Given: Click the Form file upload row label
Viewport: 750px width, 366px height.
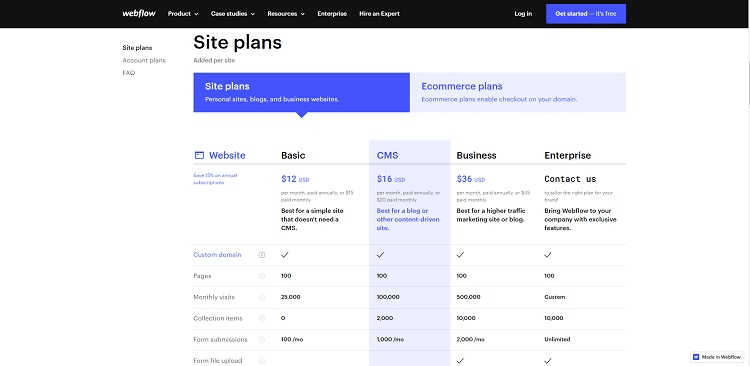Looking at the screenshot, I should (x=218, y=361).
